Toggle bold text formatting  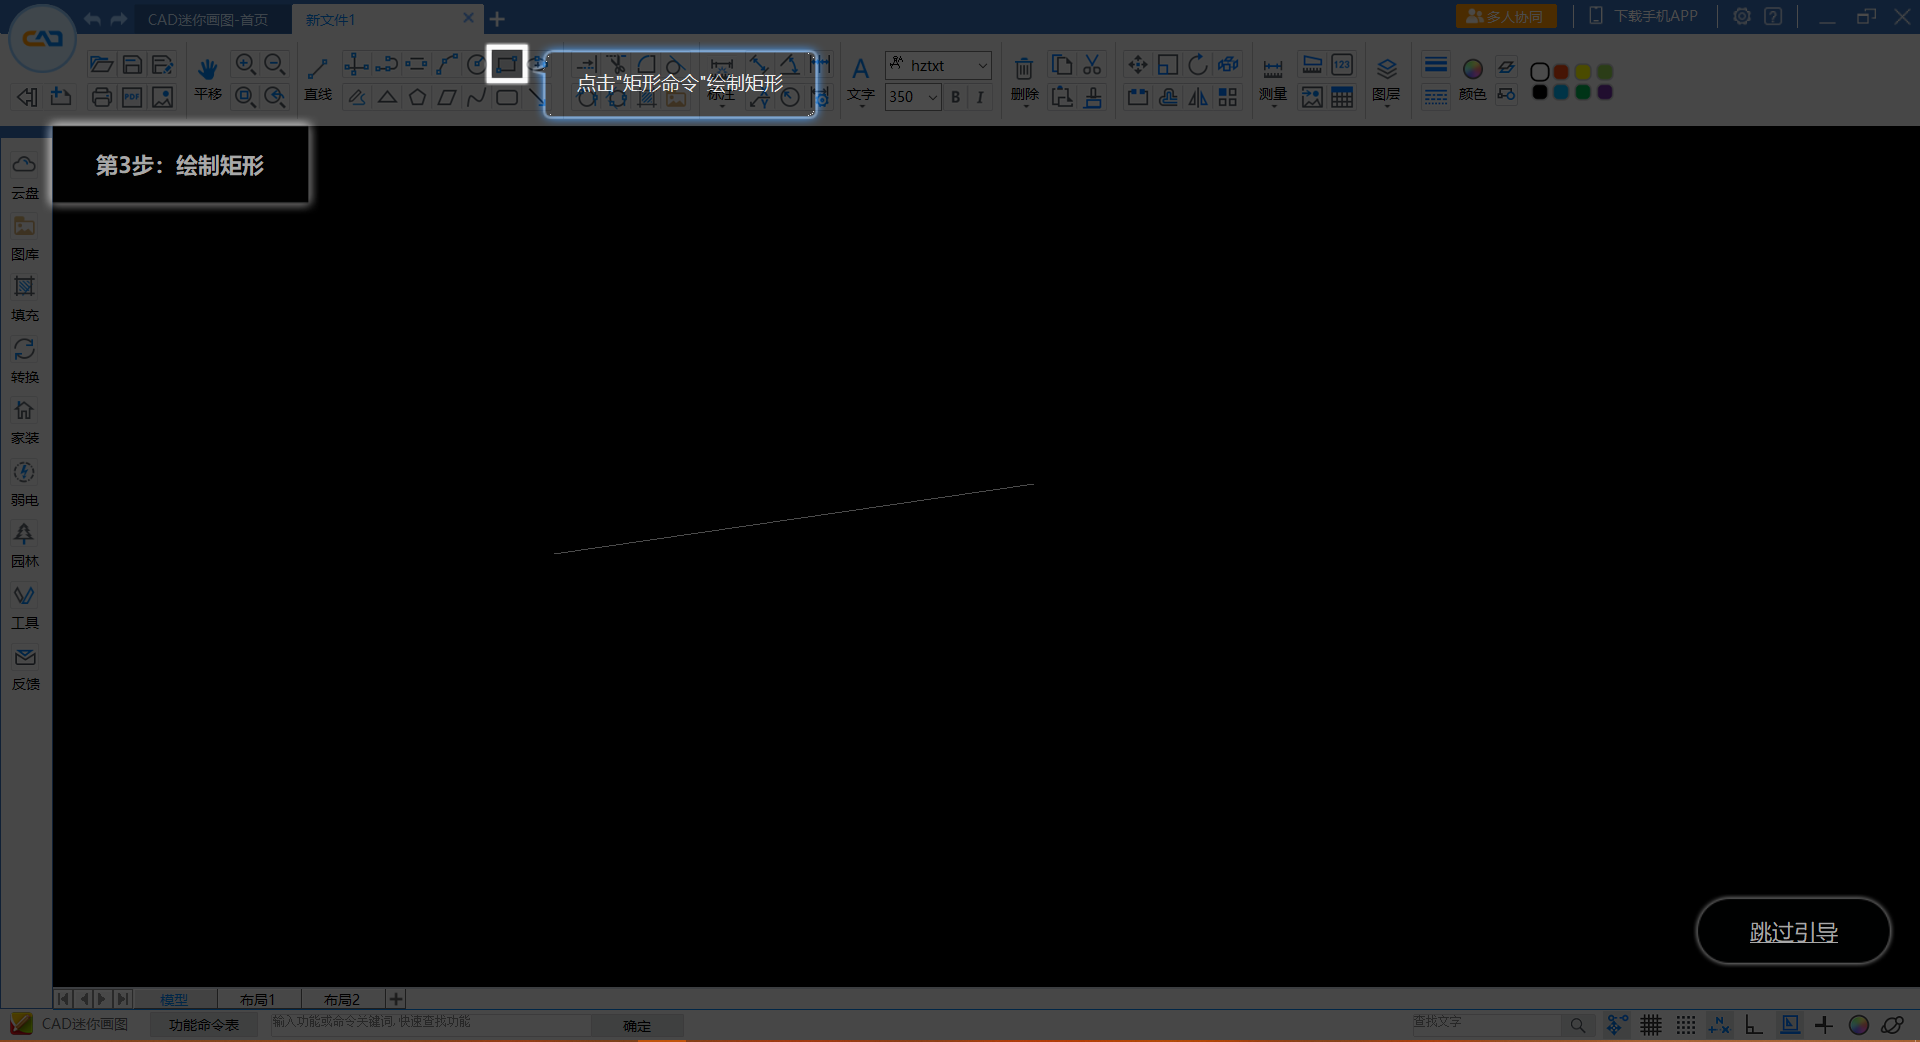coord(956,97)
